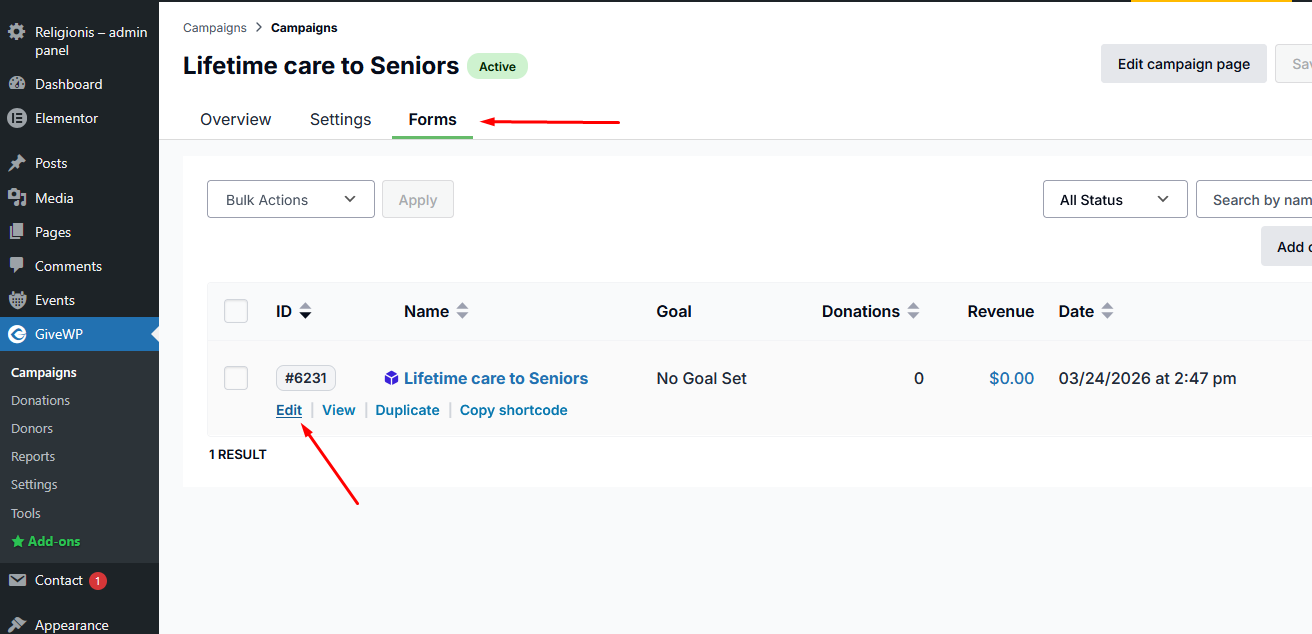Click the Contact envelope icon
The width and height of the screenshot is (1312, 634).
click(16, 580)
